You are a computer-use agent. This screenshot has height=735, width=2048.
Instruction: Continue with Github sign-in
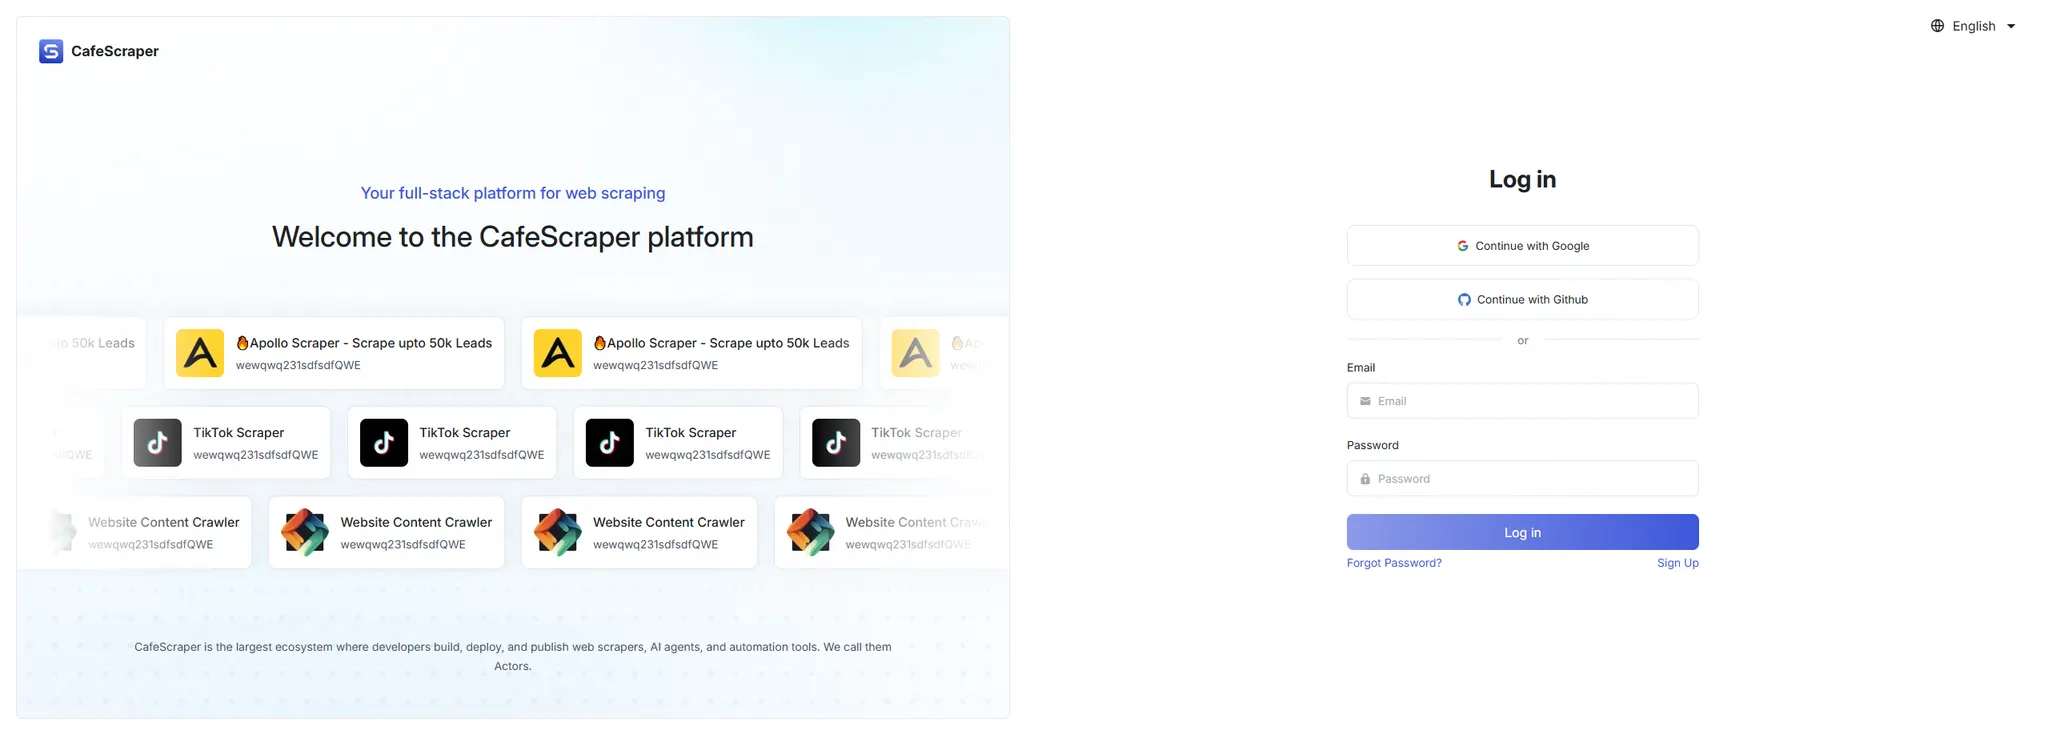click(1522, 300)
